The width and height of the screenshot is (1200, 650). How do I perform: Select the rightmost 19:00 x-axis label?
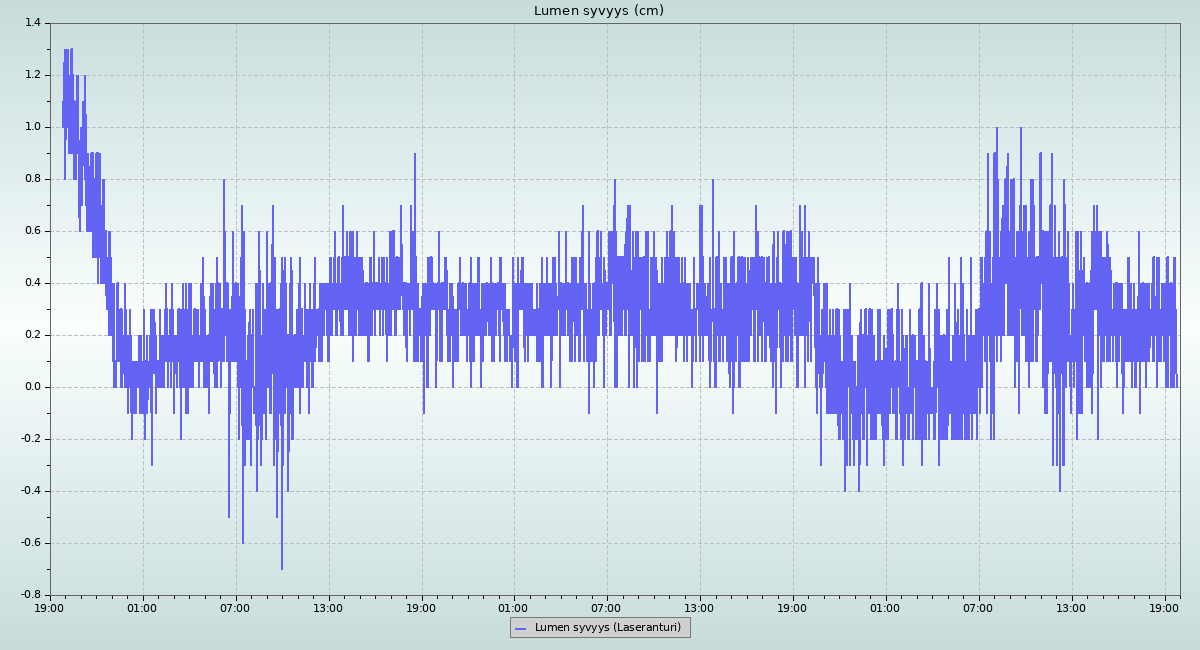coord(1165,607)
